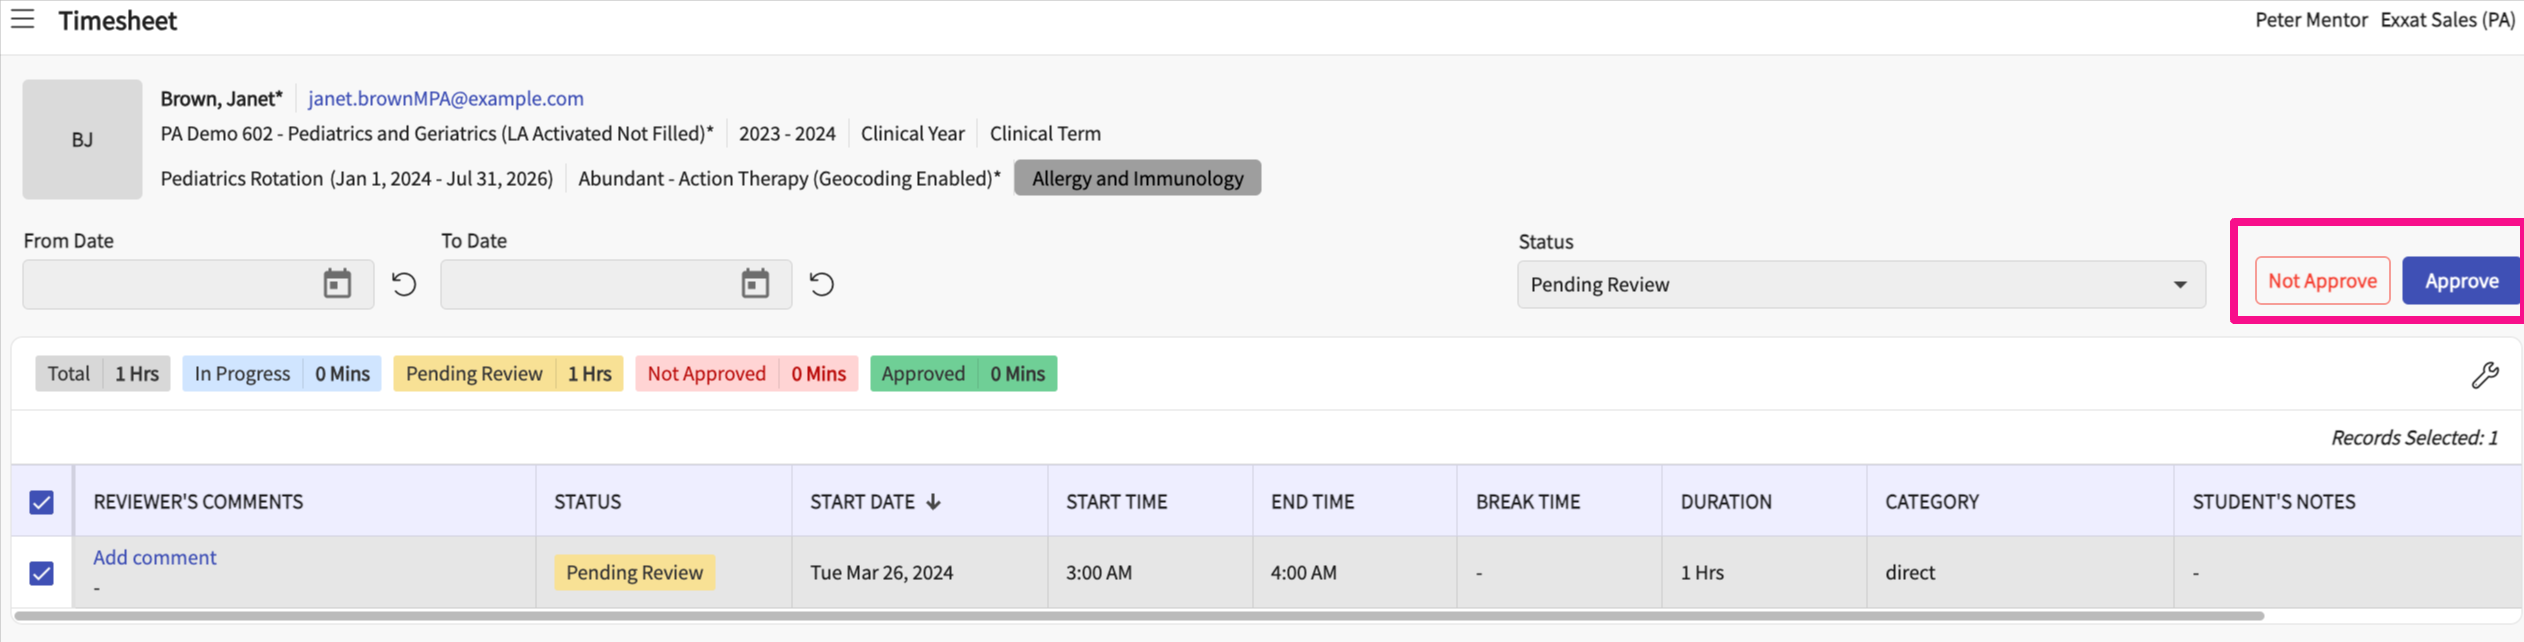This screenshot has width=2524, height=642.
Task: Open the From Date calendar picker
Action: point(337,284)
